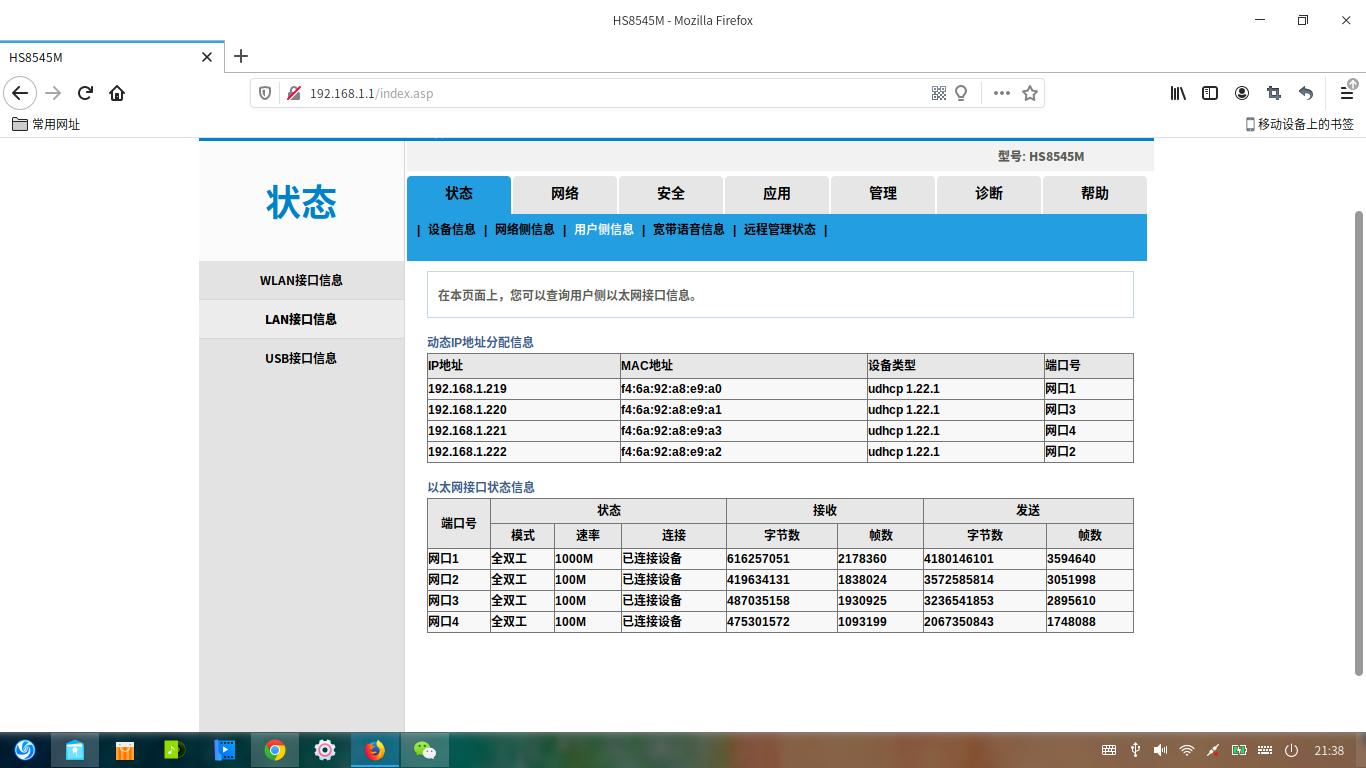The image size is (1366, 768).
Task: Open the Firefox hamburger menu
Action: coord(1346,93)
